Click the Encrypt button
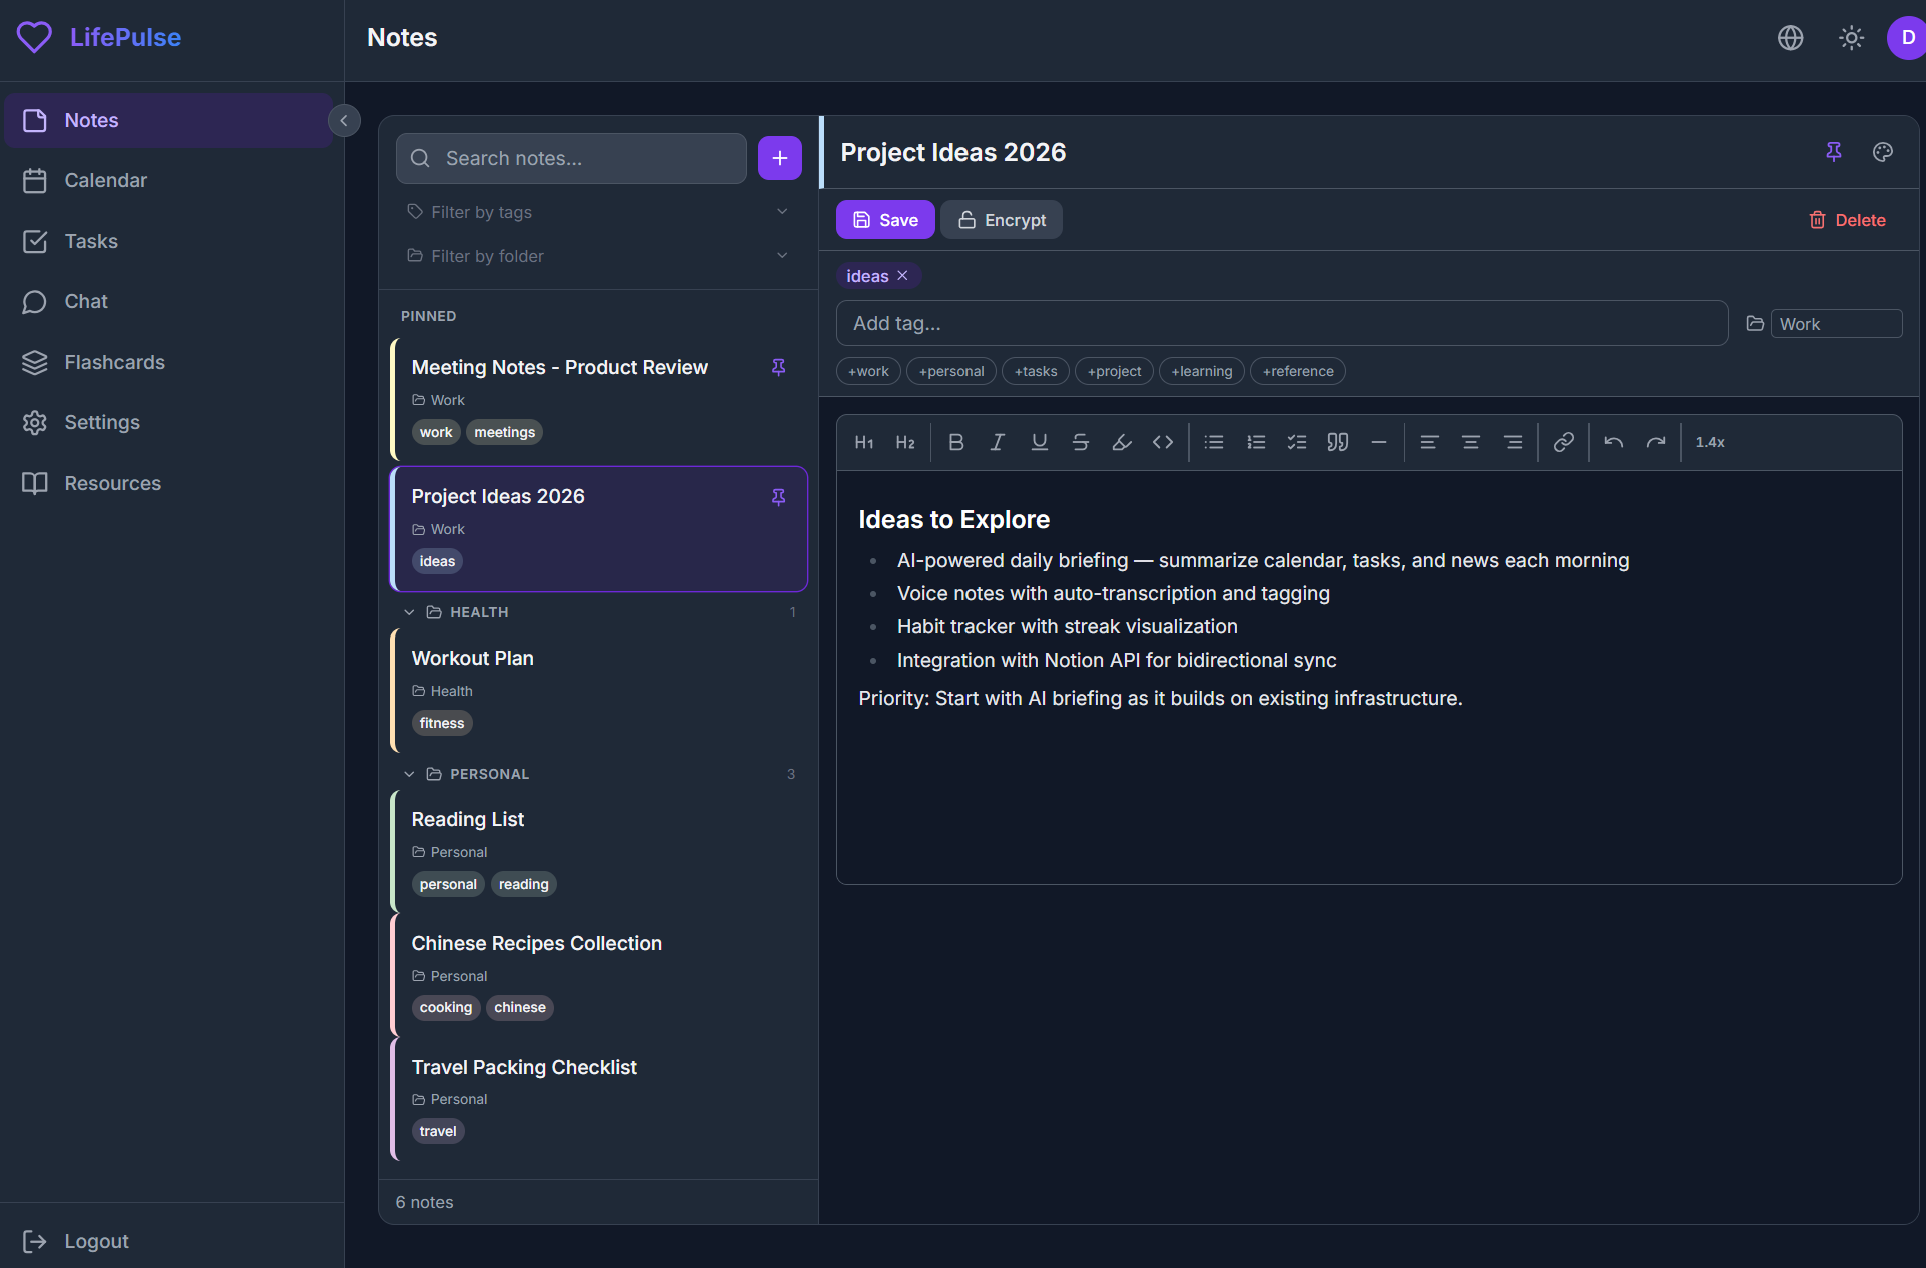1926x1268 pixels. coord(1001,220)
